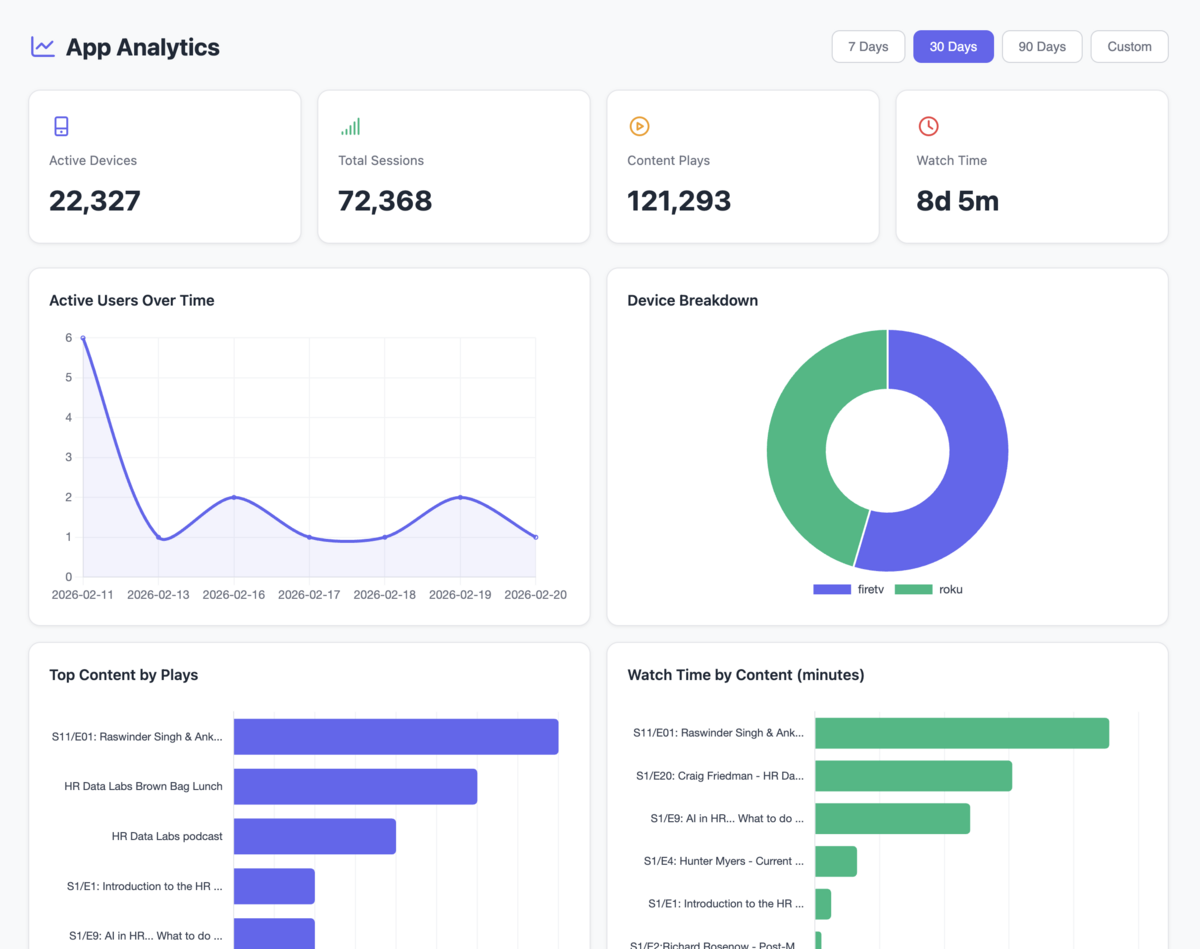1200x949 pixels.
Task: Switch to the 30 Days tab
Action: pyautogui.click(x=952, y=46)
